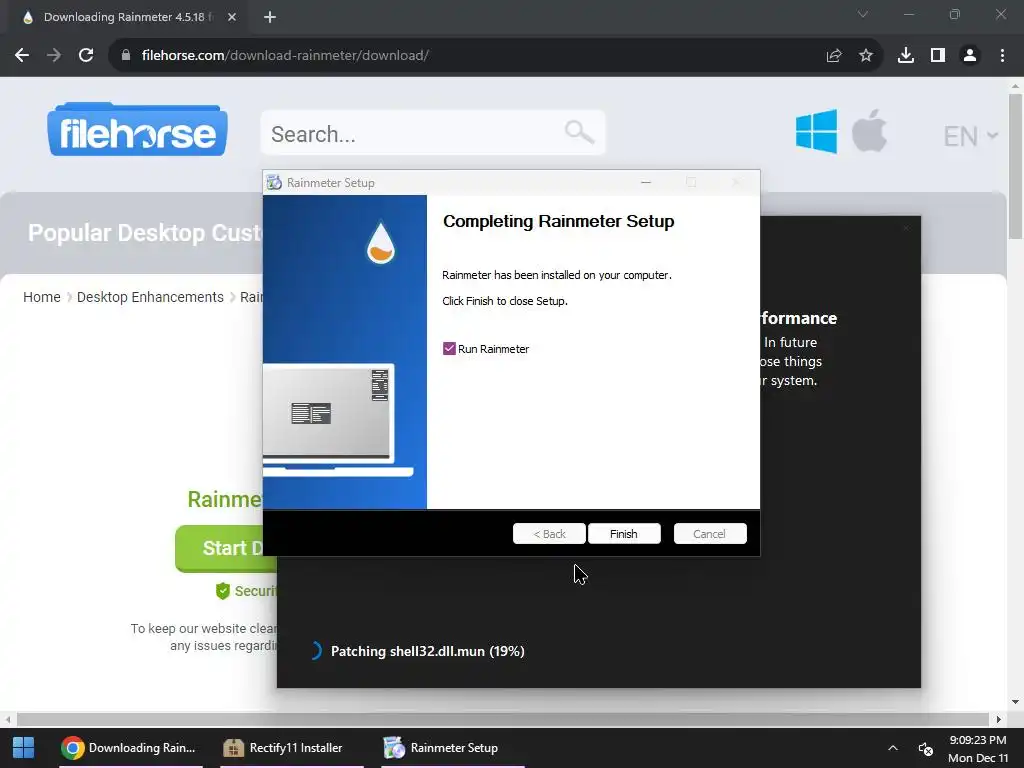The width and height of the screenshot is (1024, 768).
Task: Click the green Start Download button
Action: (226, 549)
